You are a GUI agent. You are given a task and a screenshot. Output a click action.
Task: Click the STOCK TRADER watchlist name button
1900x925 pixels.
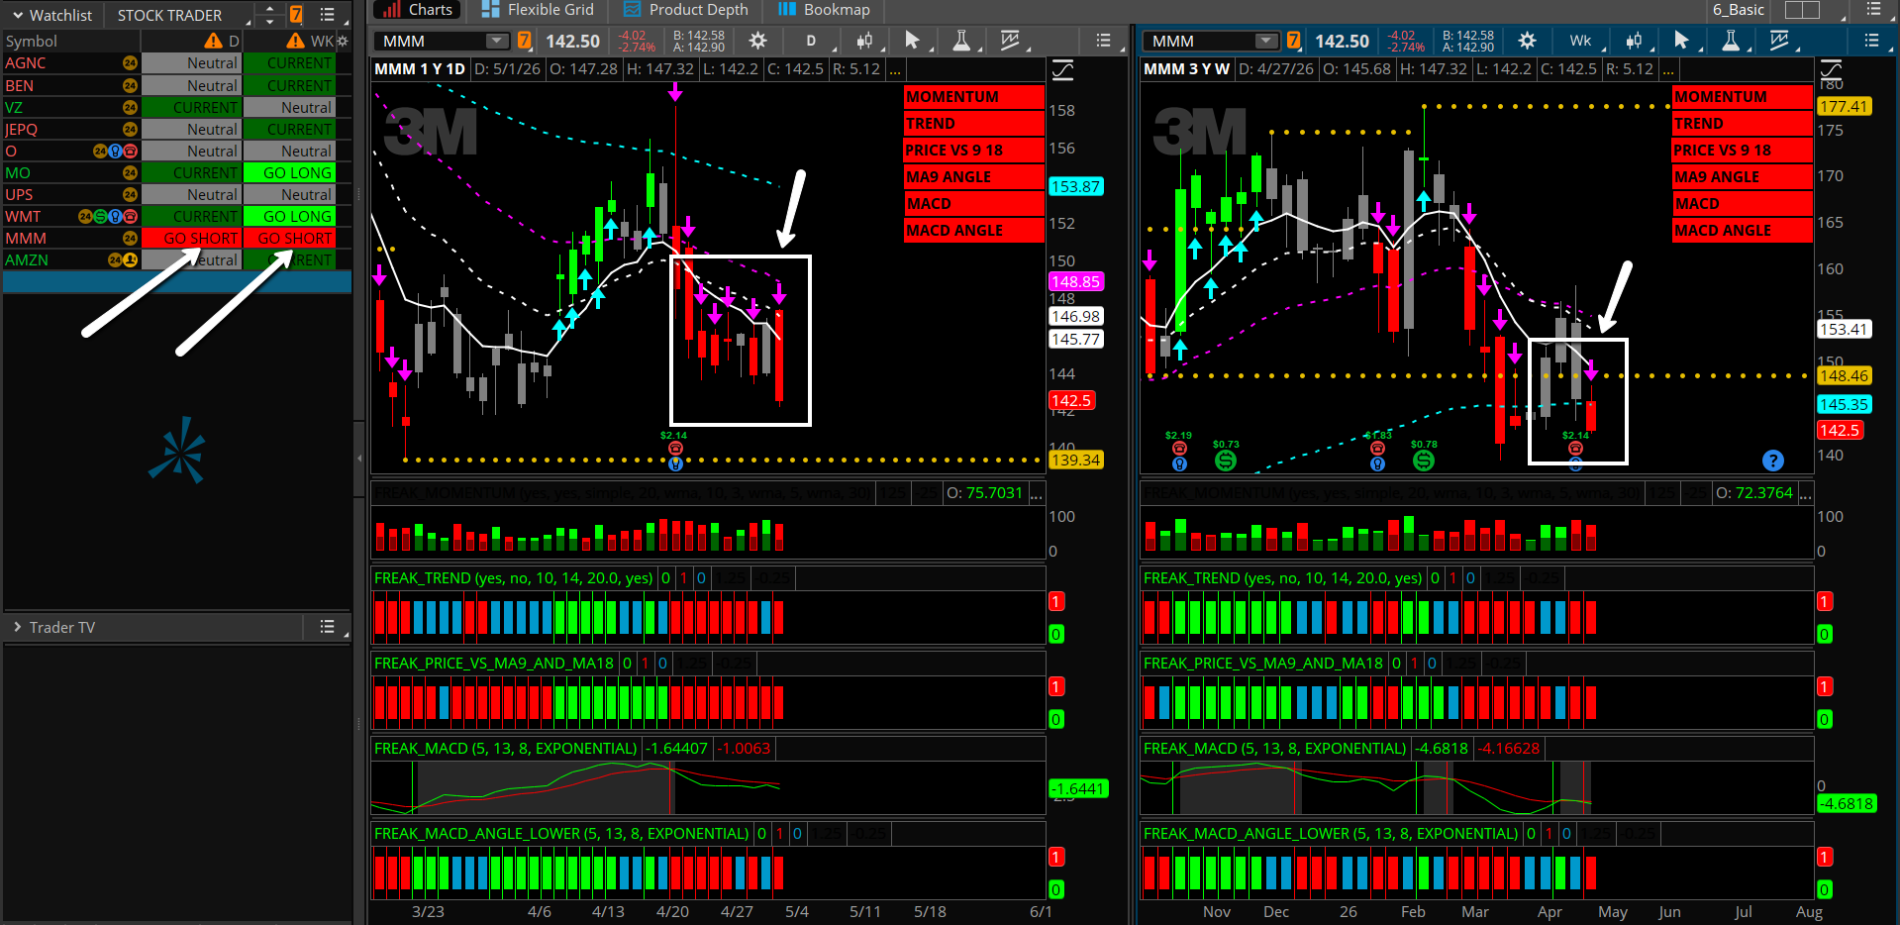coord(170,15)
